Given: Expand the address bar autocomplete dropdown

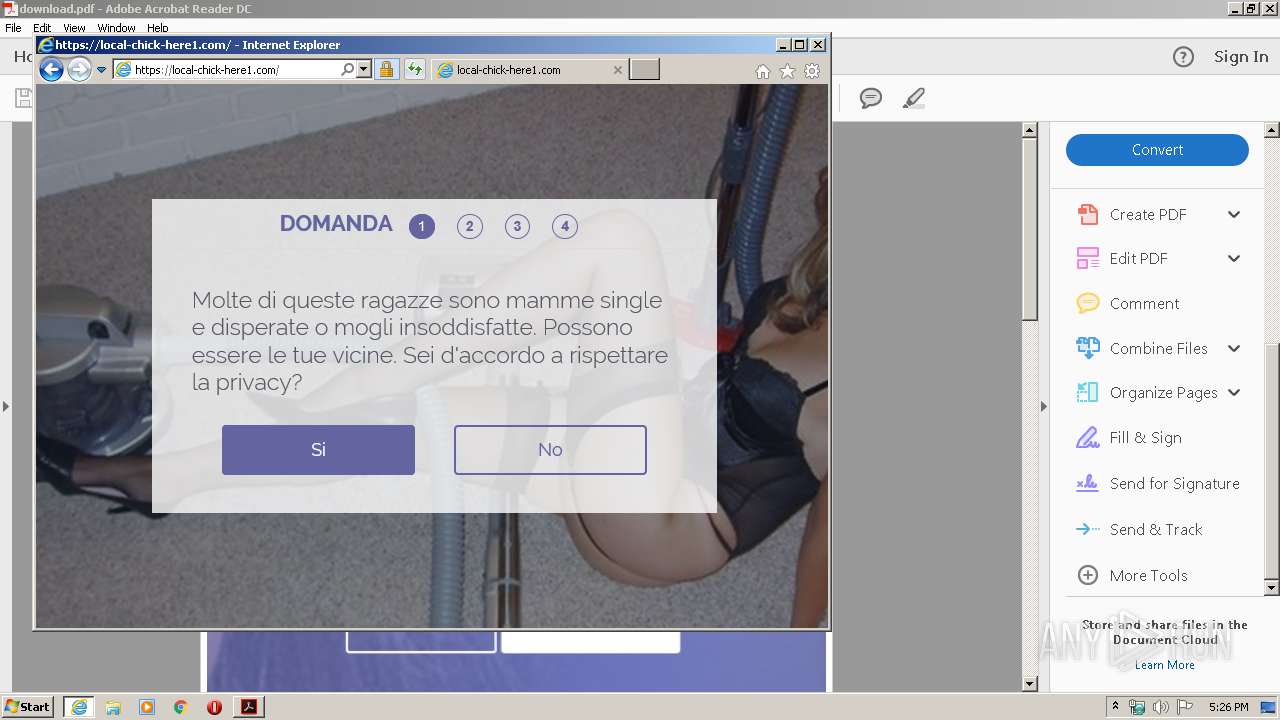Looking at the screenshot, I should pyautogui.click(x=363, y=70).
